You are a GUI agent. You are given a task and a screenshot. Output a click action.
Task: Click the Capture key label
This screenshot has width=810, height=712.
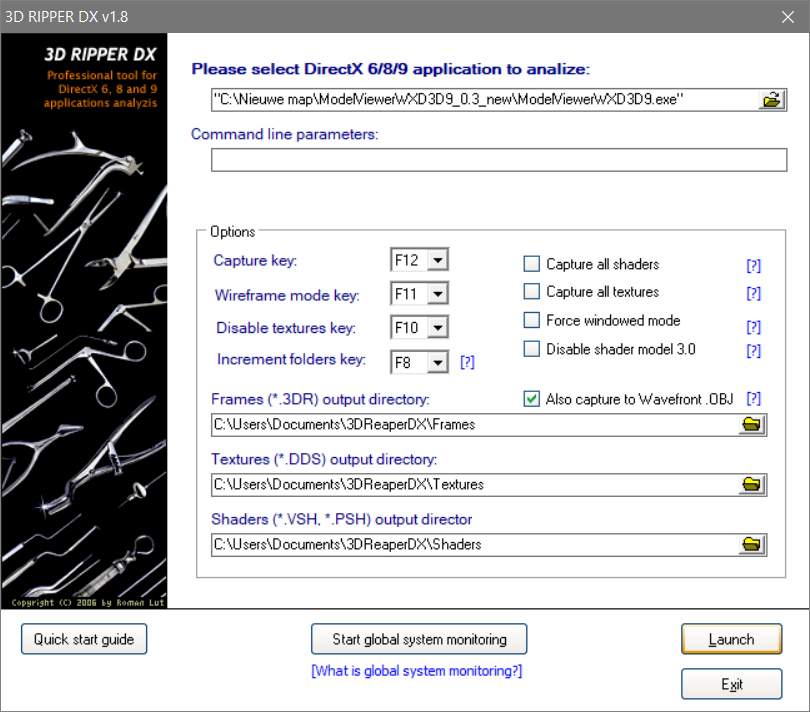coord(255,260)
